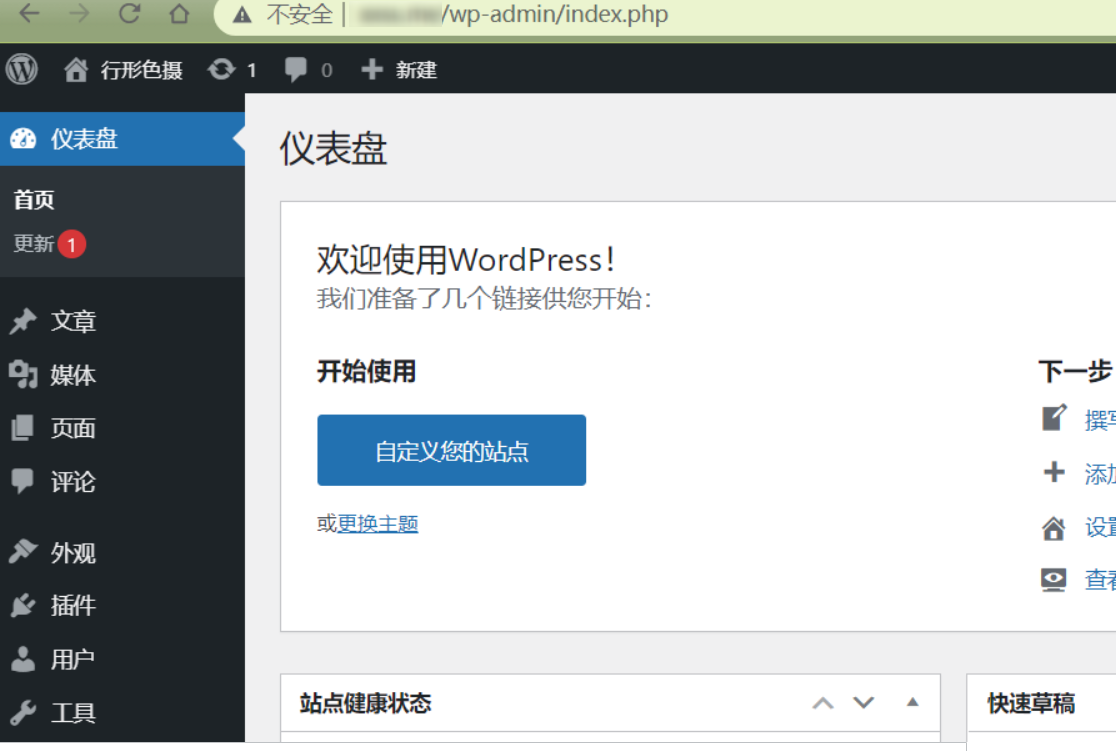This screenshot has height=751, width=1116.
Task: Reload the page with browser refresh icon
Action: [129, 15]
